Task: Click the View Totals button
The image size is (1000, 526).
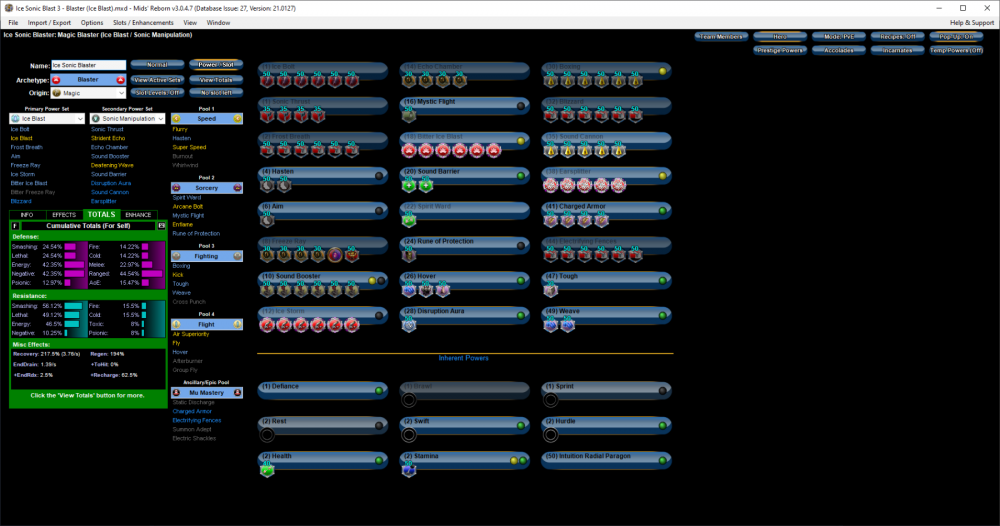Action: tap(217, 79)
